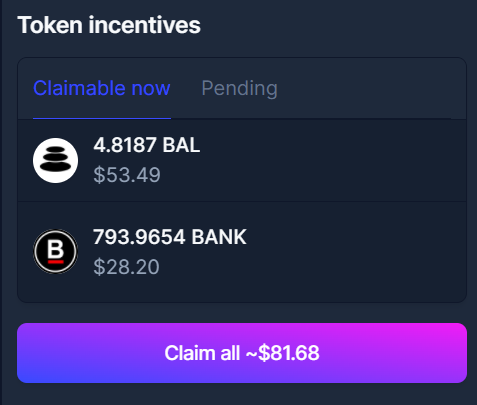Click the dark strip along the left edge
This screenshot has height=405, width=477.
pos(1,202)
